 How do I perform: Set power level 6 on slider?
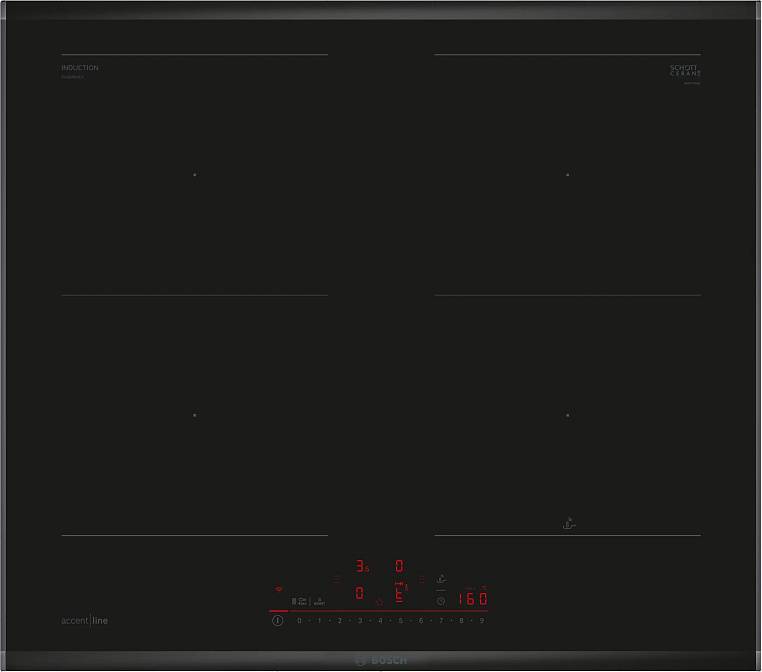click(x=421, y=620)
